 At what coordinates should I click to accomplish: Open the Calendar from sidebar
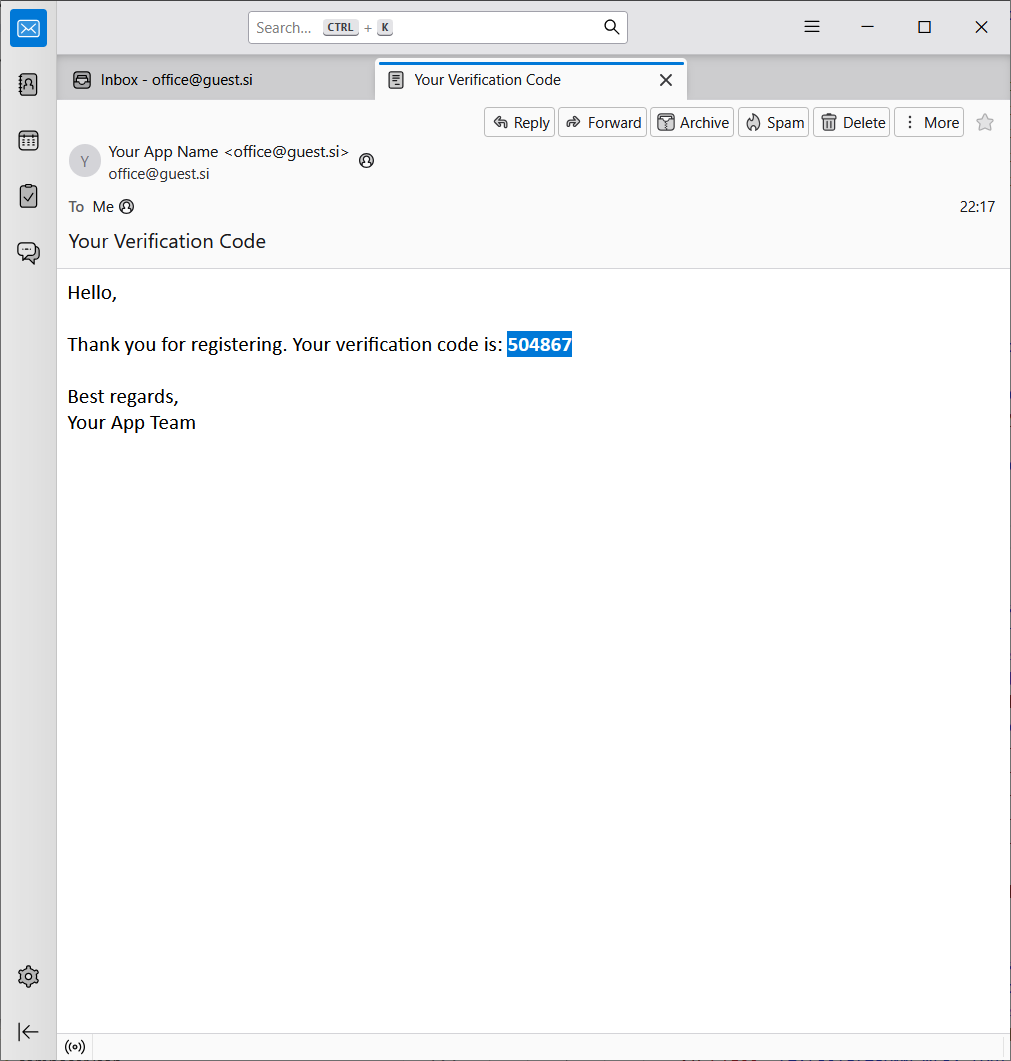click(x=28, y=140)
